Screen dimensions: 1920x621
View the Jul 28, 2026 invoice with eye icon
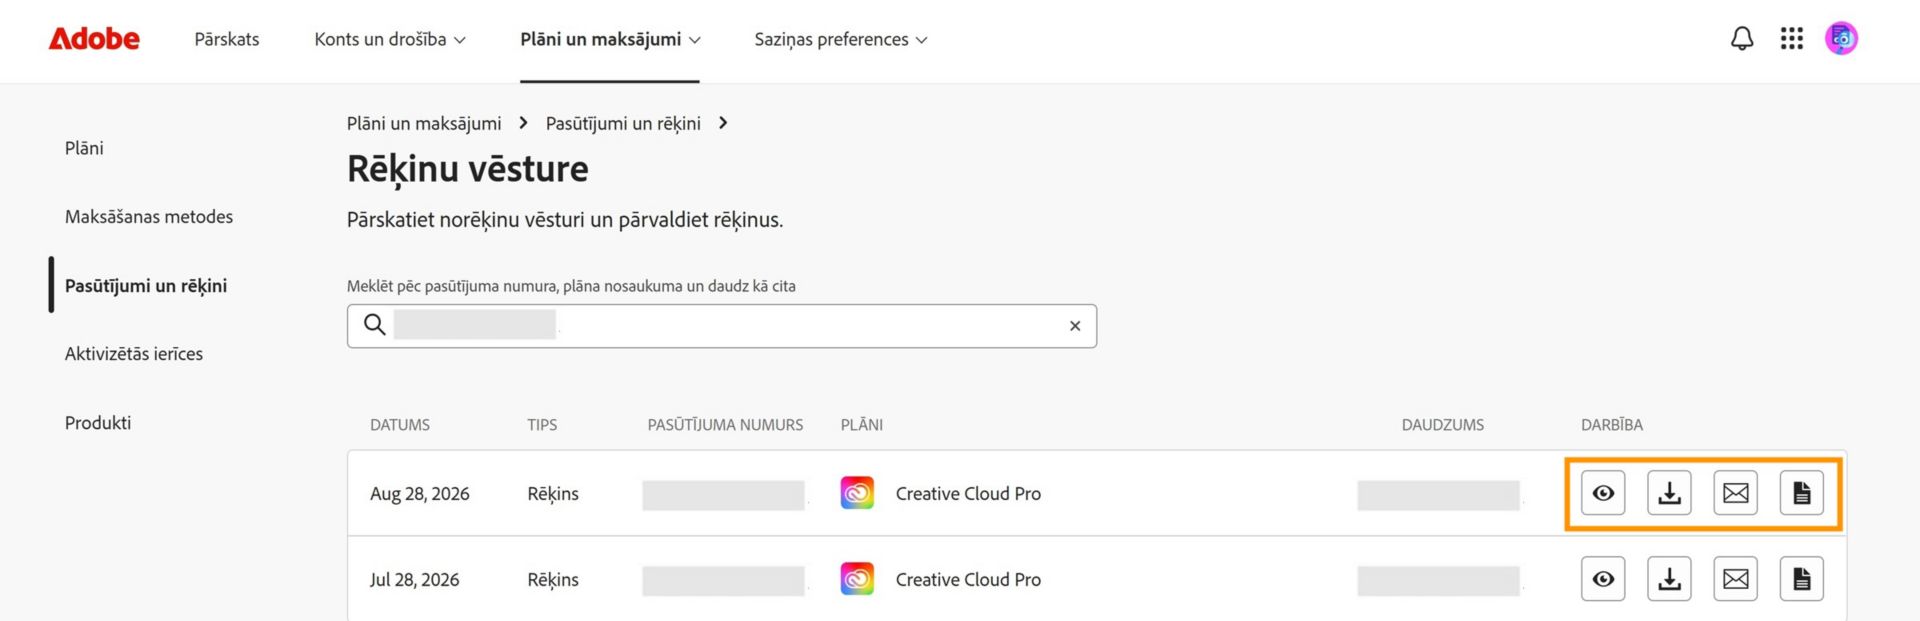1603,579
